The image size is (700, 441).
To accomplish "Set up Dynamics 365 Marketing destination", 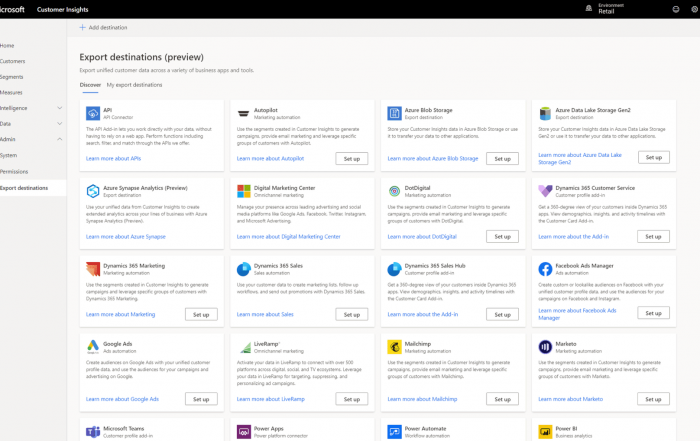I will (x=201, y=315).
